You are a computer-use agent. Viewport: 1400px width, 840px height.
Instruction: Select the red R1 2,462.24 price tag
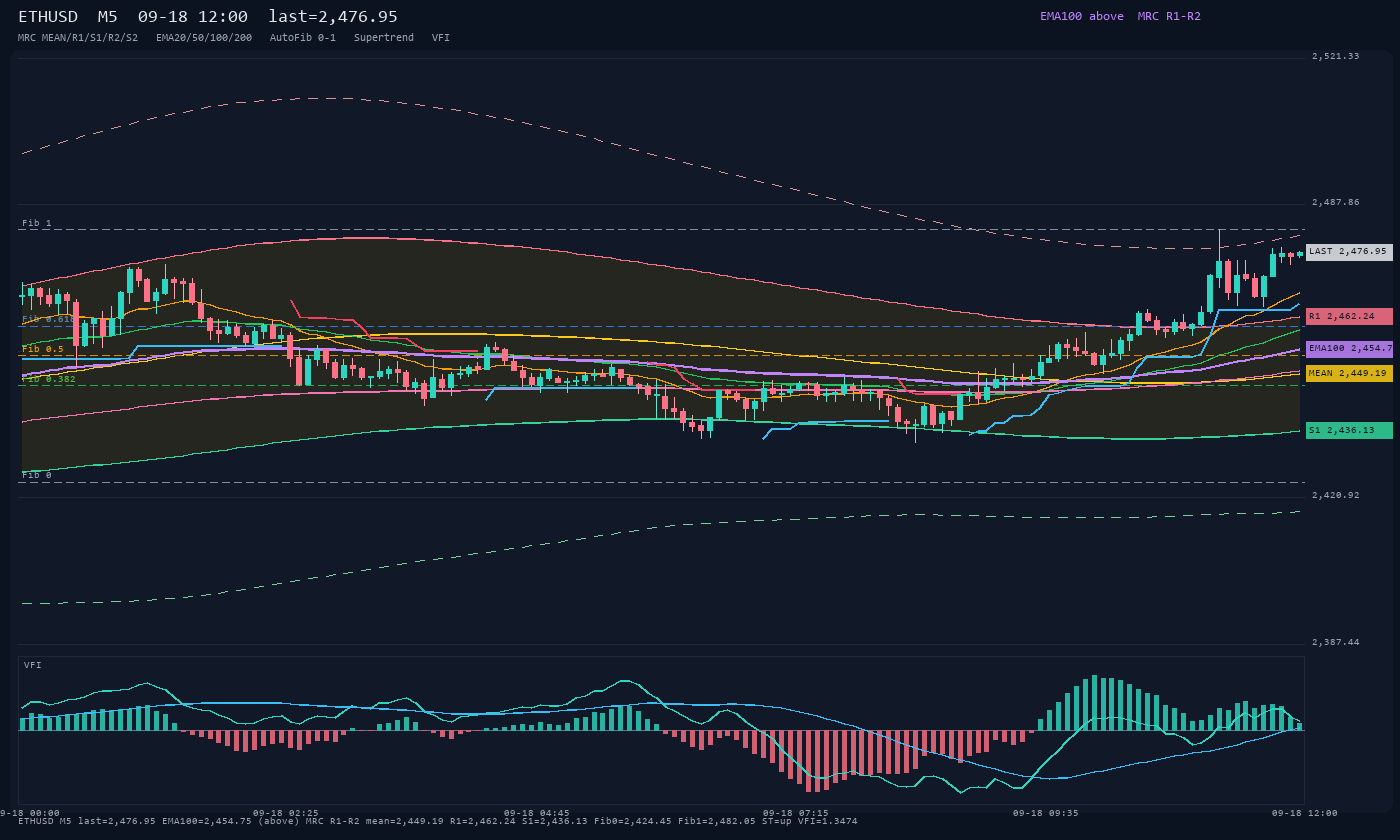click(x=1349, y=316)
